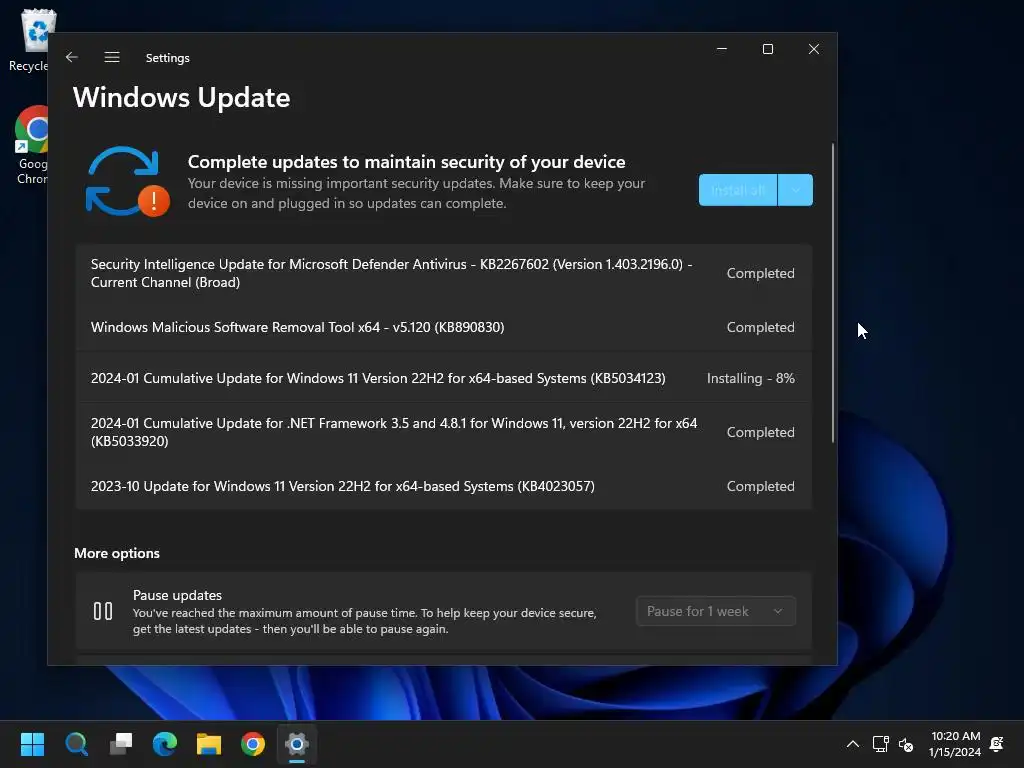Open the Pause for 1 week dropdown

point(716,611)
